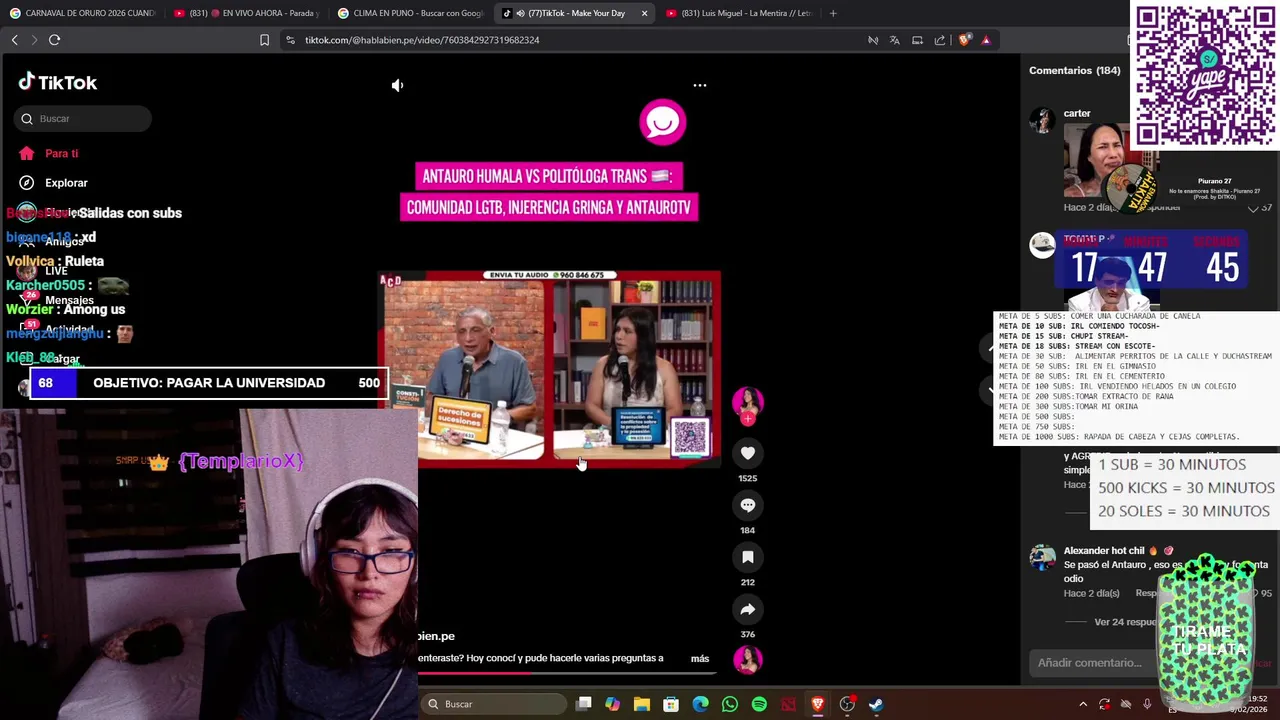Open Steam from the taskbar
This screenshot has width=1280, height=720.
pos(876,704)
